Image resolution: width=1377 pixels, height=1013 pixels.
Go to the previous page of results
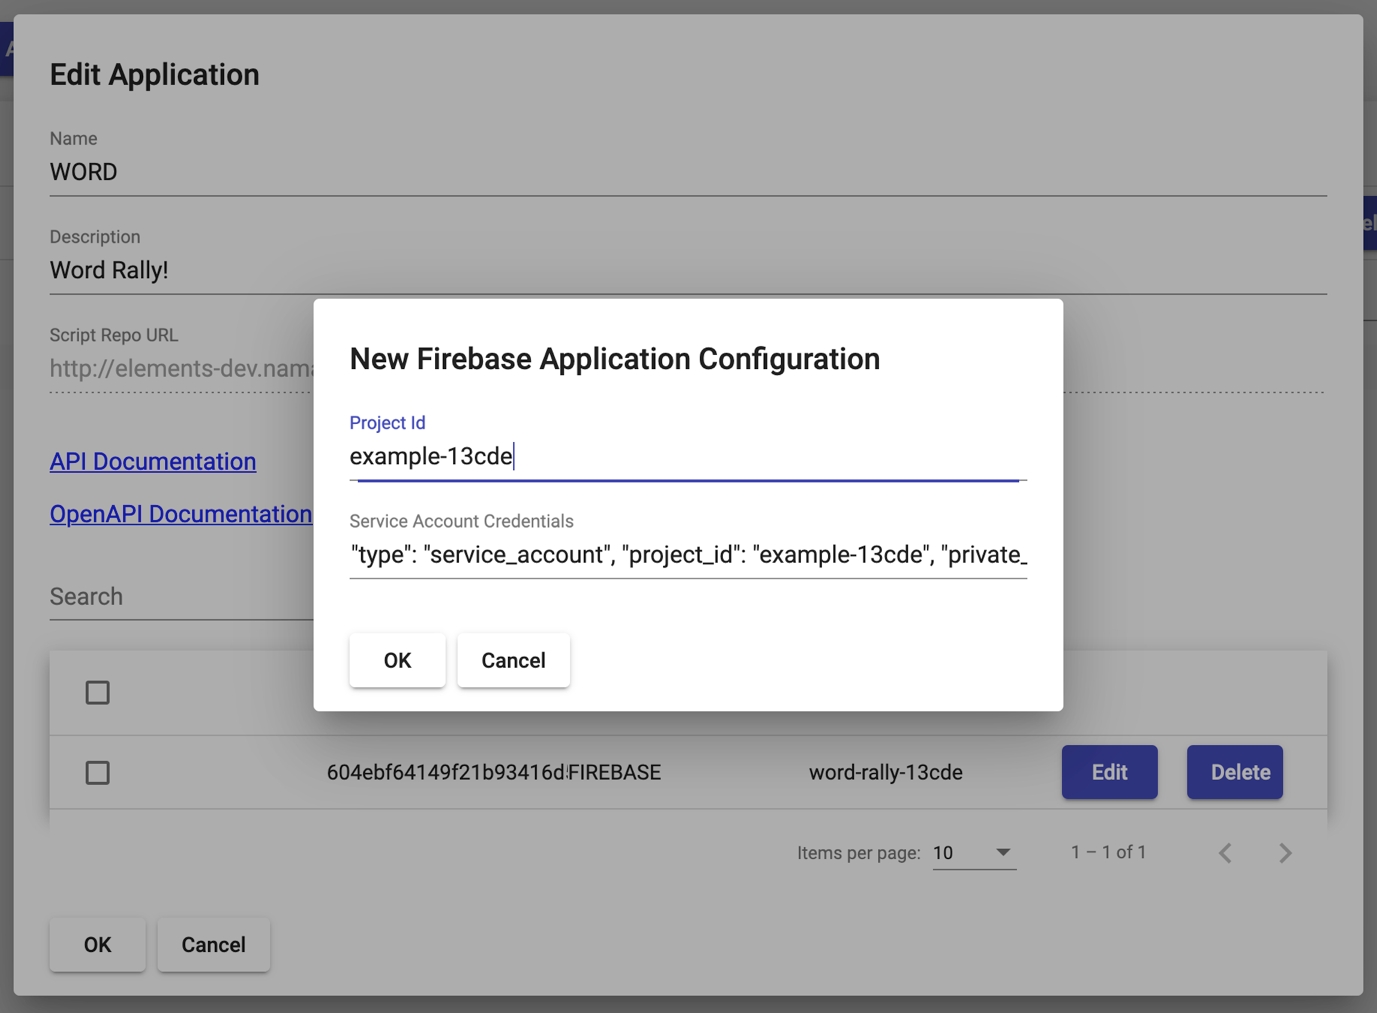click(1225, 853)
